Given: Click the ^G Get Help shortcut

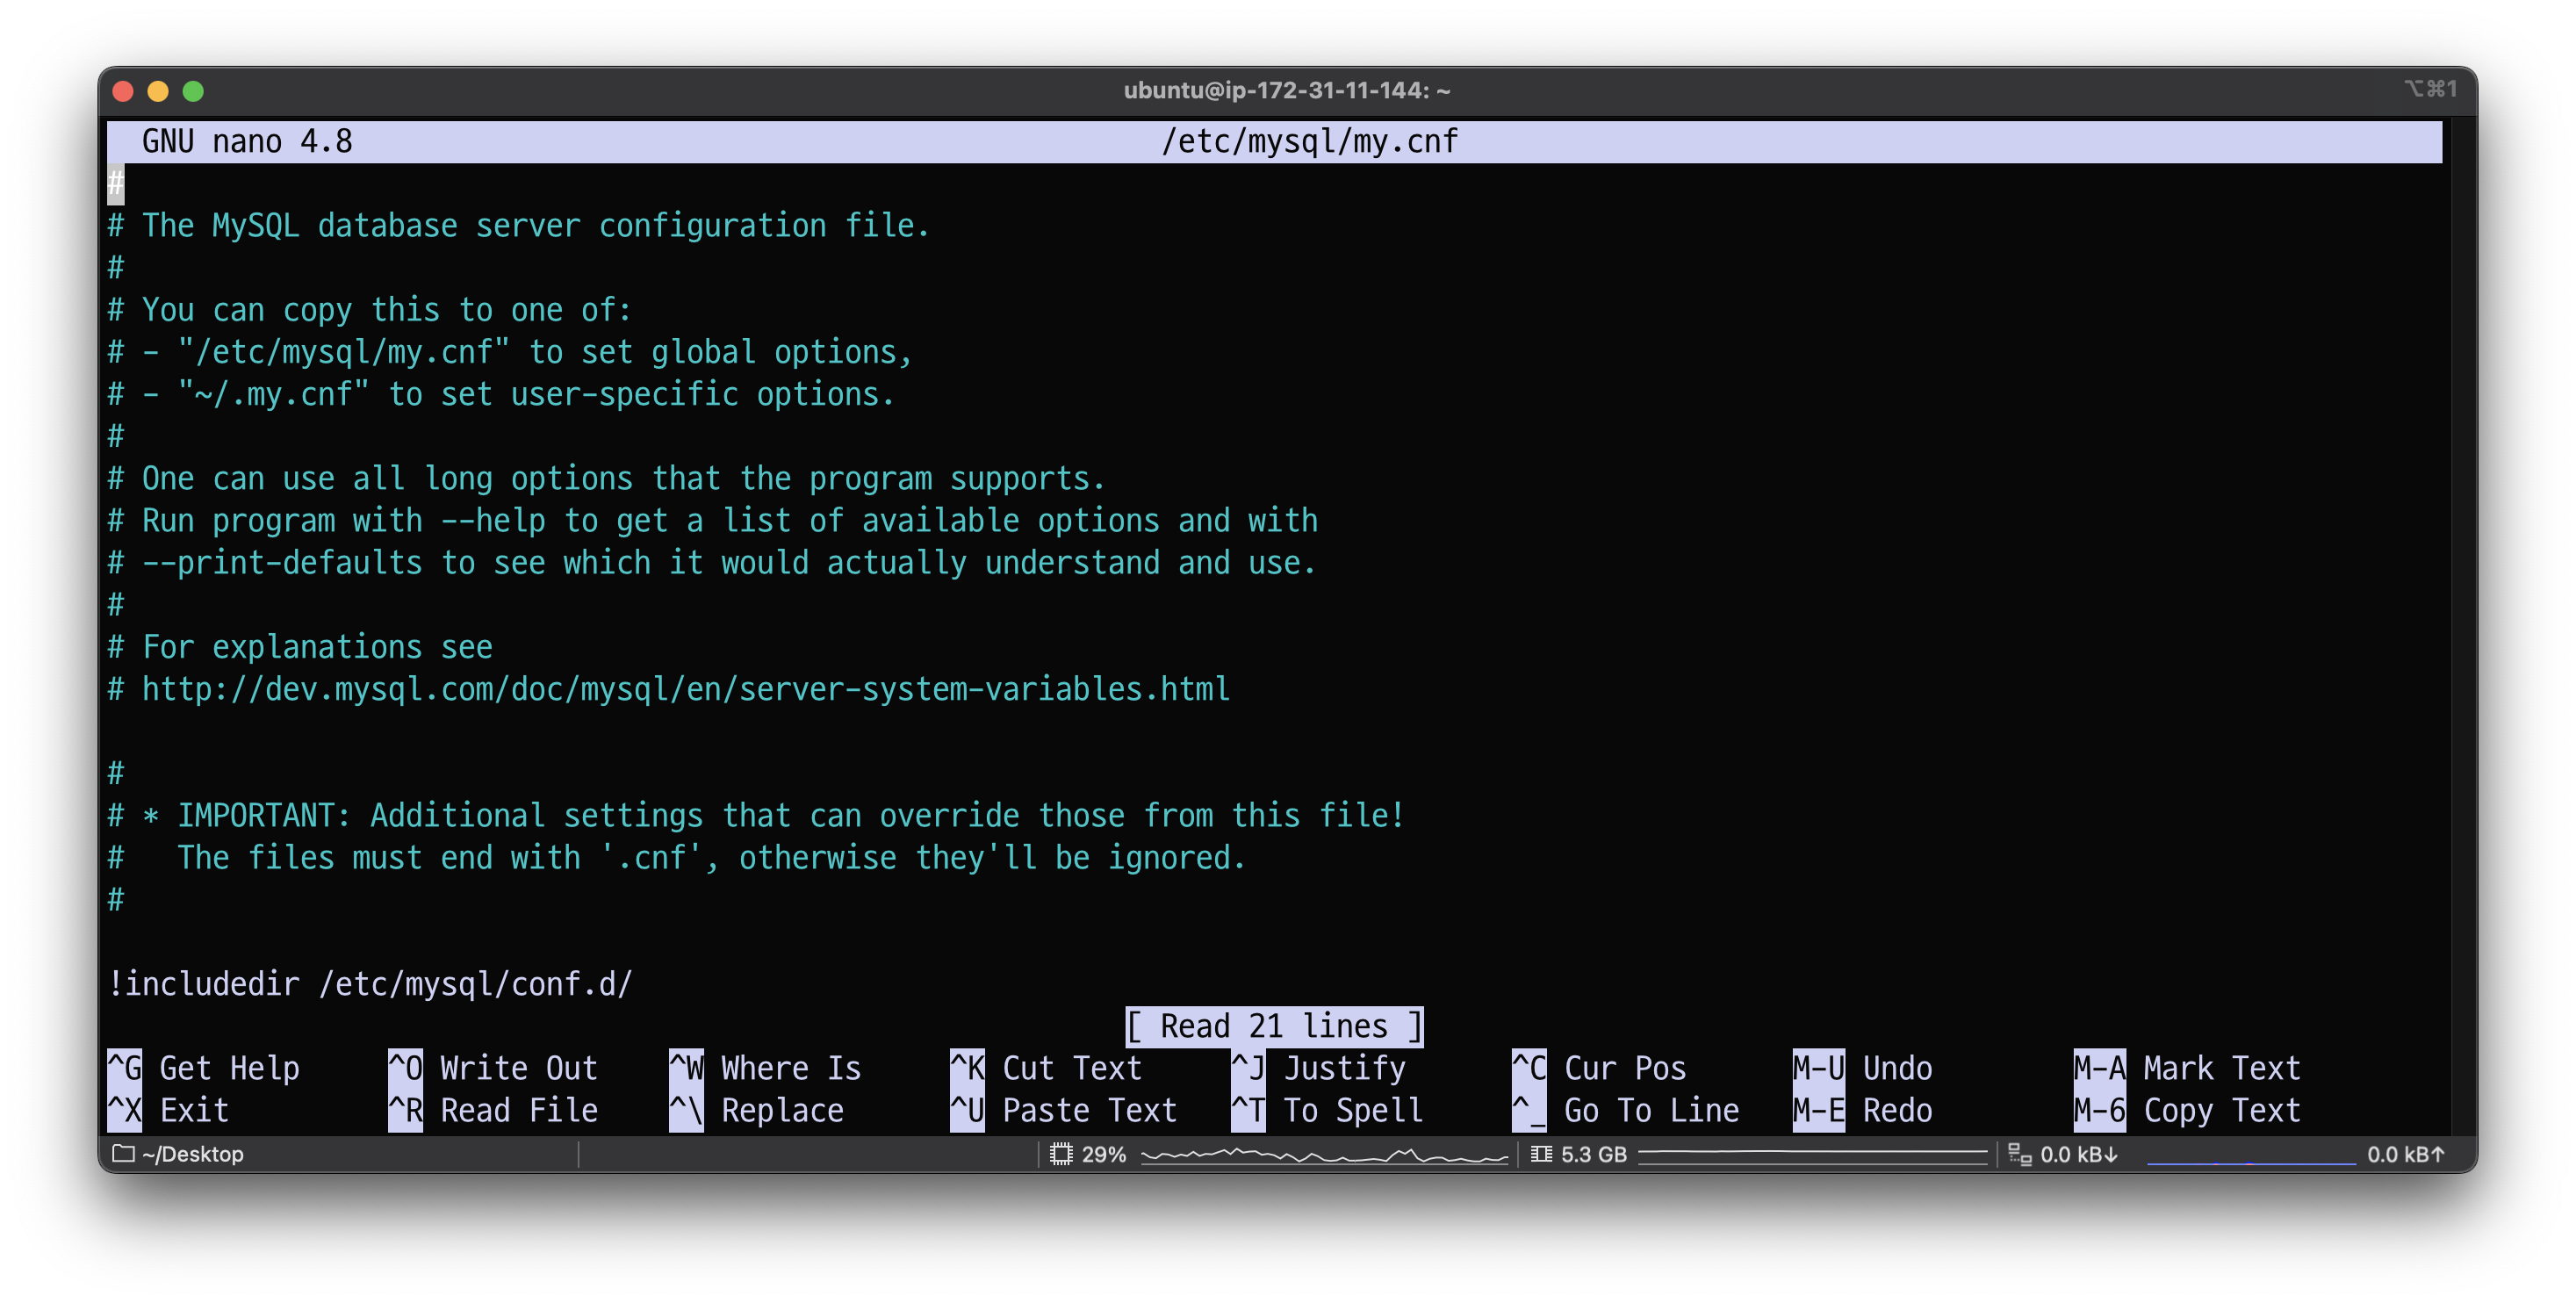Looking at the screenshot, I should tap(203, 1068).
